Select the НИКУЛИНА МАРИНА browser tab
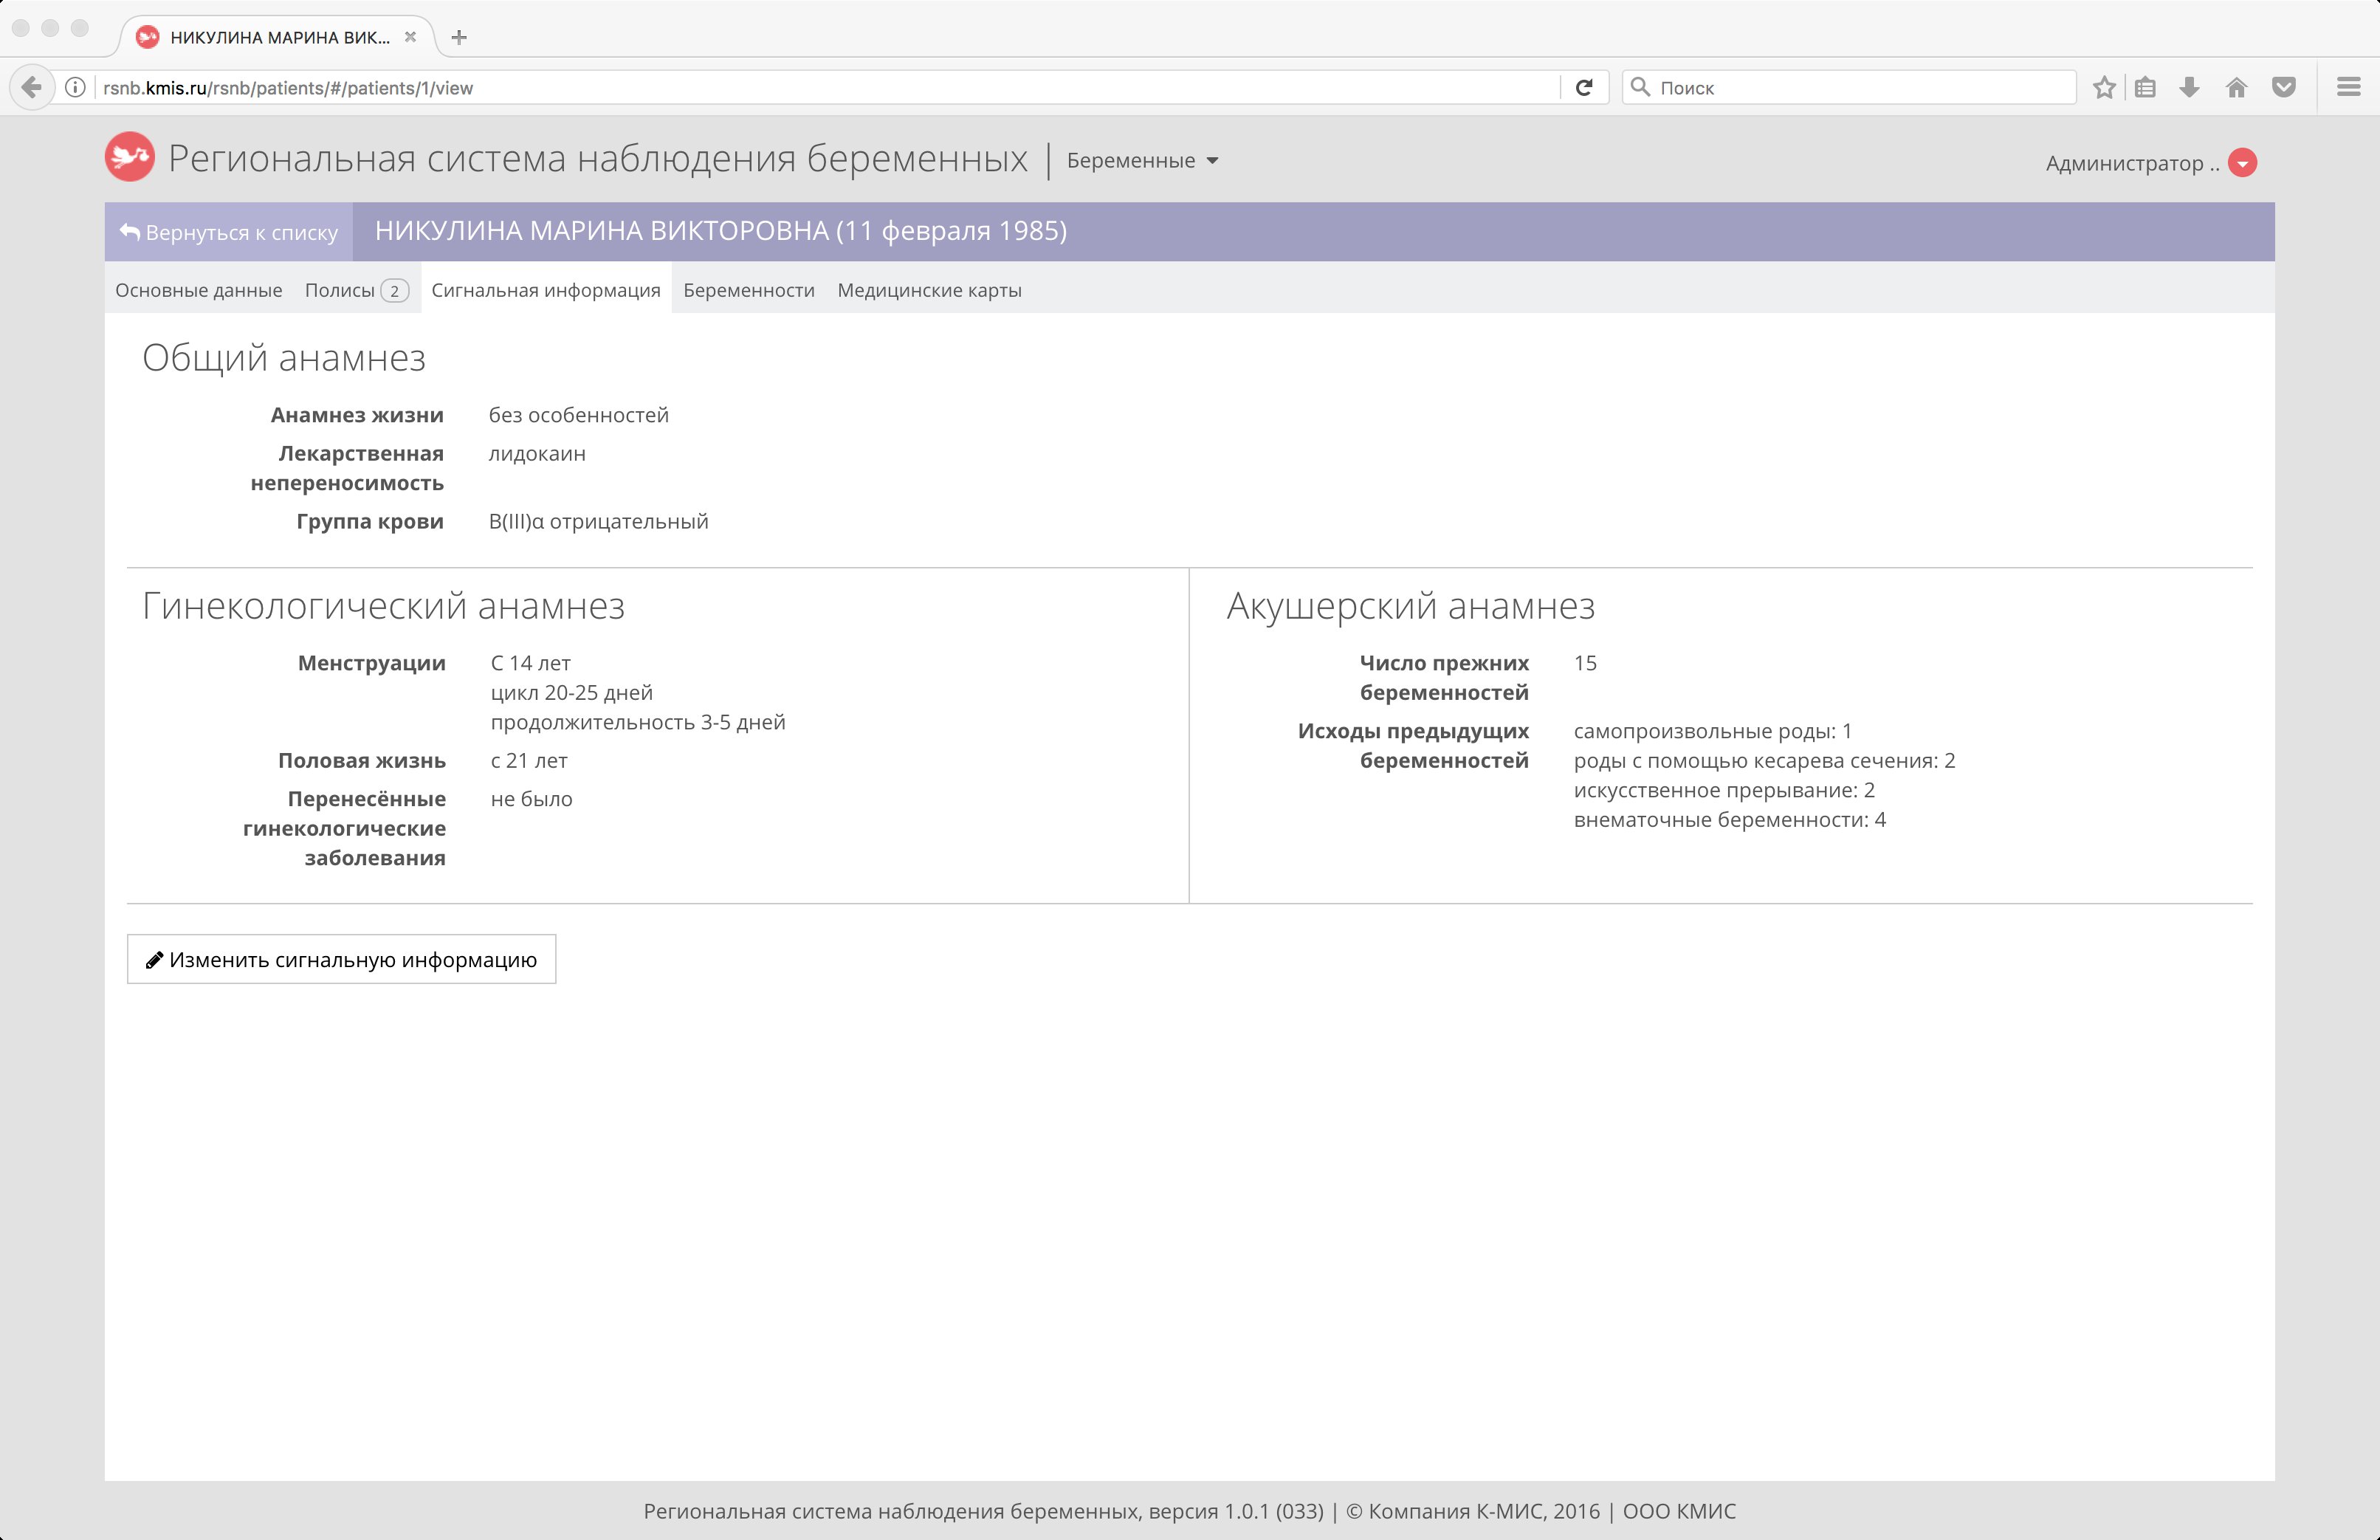 click(278, 37)
